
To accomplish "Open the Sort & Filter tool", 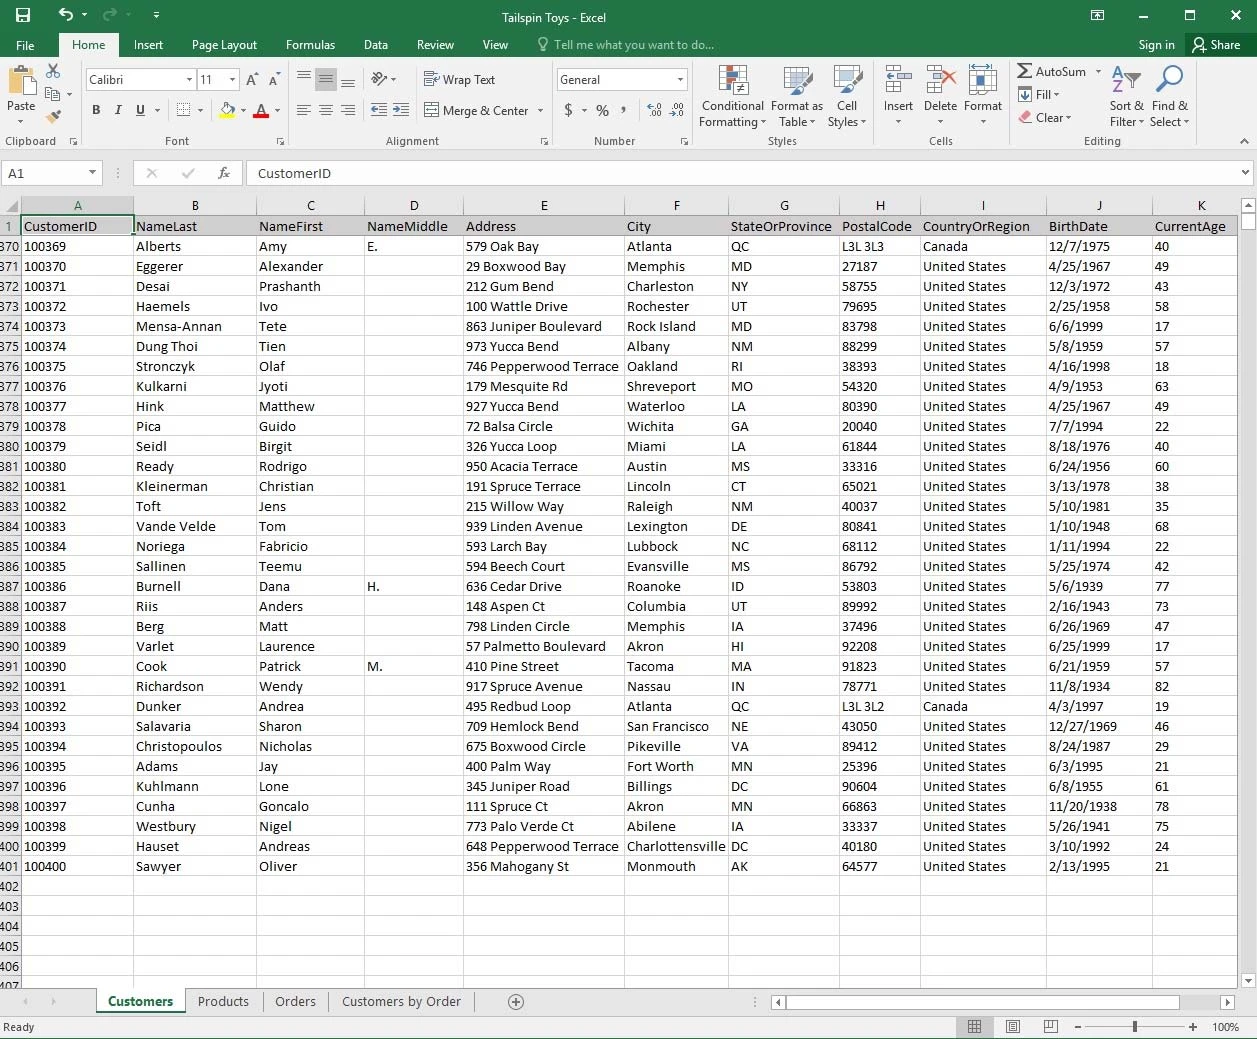I will 1126,97.
